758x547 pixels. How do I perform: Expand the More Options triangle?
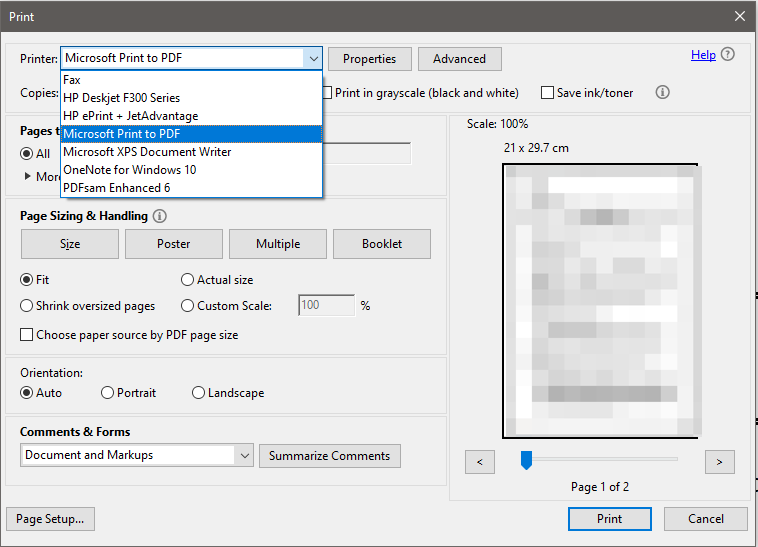[28, 176]
